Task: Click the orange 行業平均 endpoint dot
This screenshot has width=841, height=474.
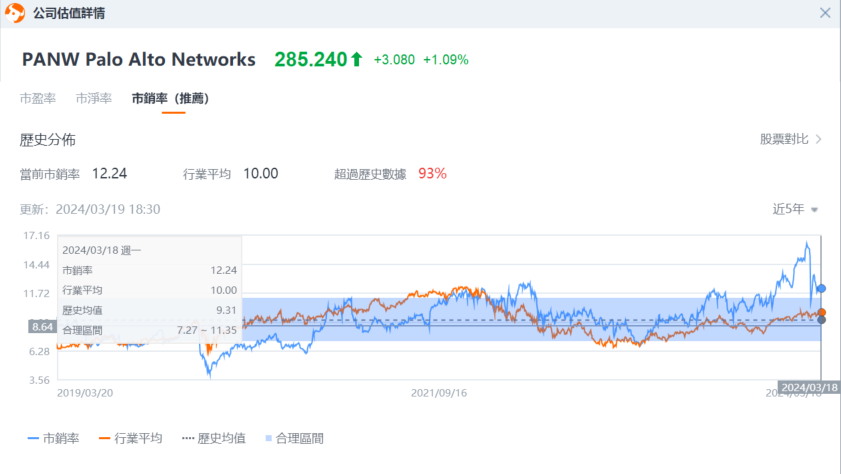Action: click(x=821, y=312)
